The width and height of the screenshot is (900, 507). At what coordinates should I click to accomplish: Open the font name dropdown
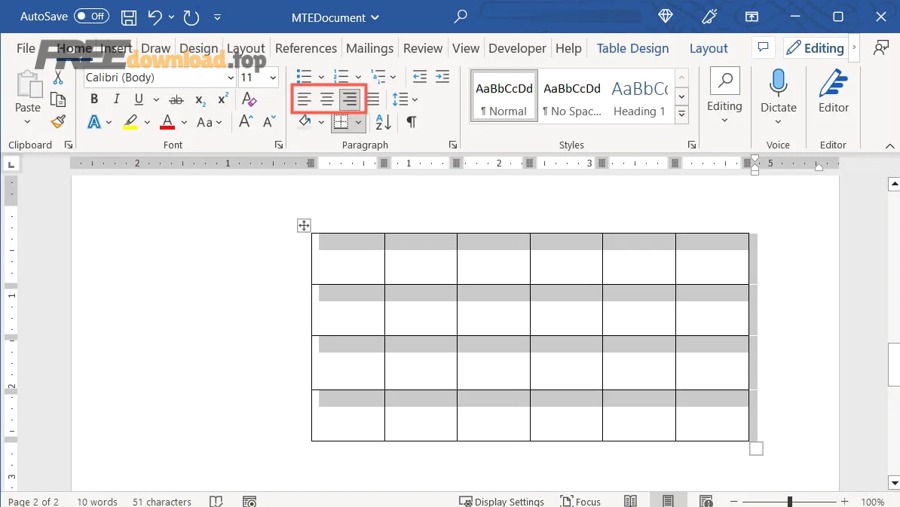point(230,78)
